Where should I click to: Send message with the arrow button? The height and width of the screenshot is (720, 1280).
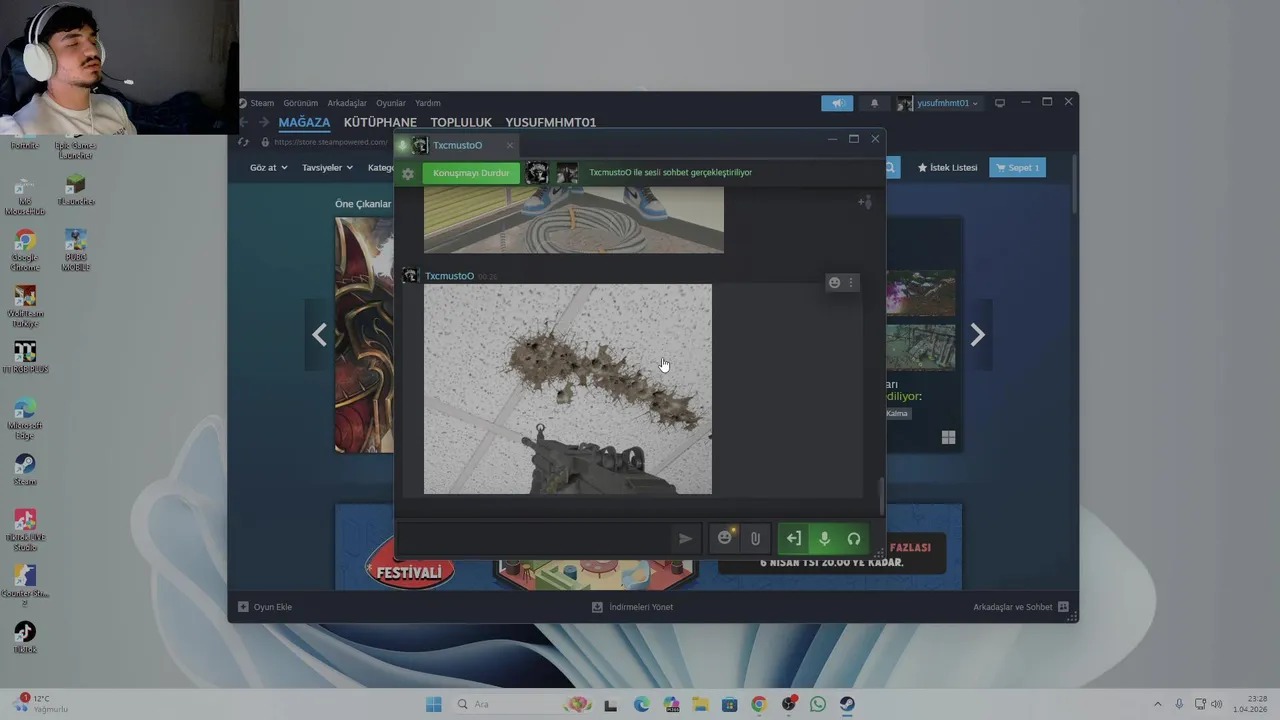point(685,539)
